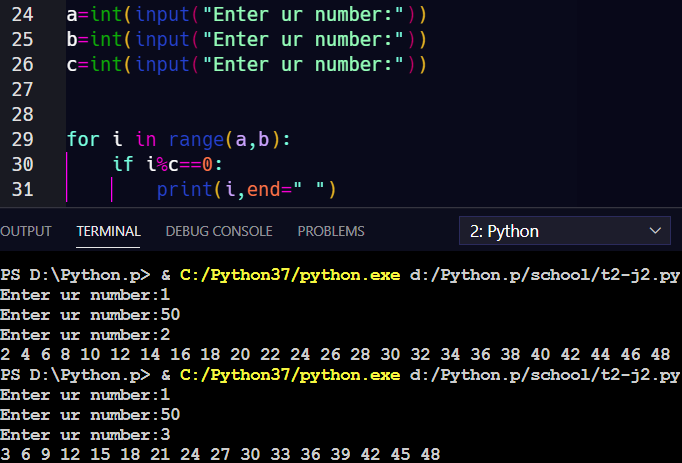Open the DEBUG CONSOLE tab
This screenshot has height=463, width=682.
pos(219,231)
